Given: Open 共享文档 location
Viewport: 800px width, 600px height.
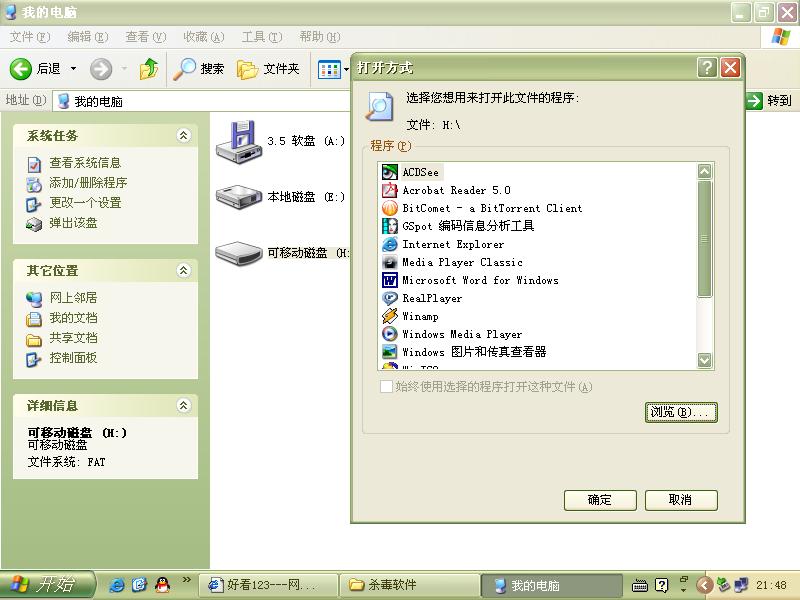Looking at the screenshot, I should (62, 338).
